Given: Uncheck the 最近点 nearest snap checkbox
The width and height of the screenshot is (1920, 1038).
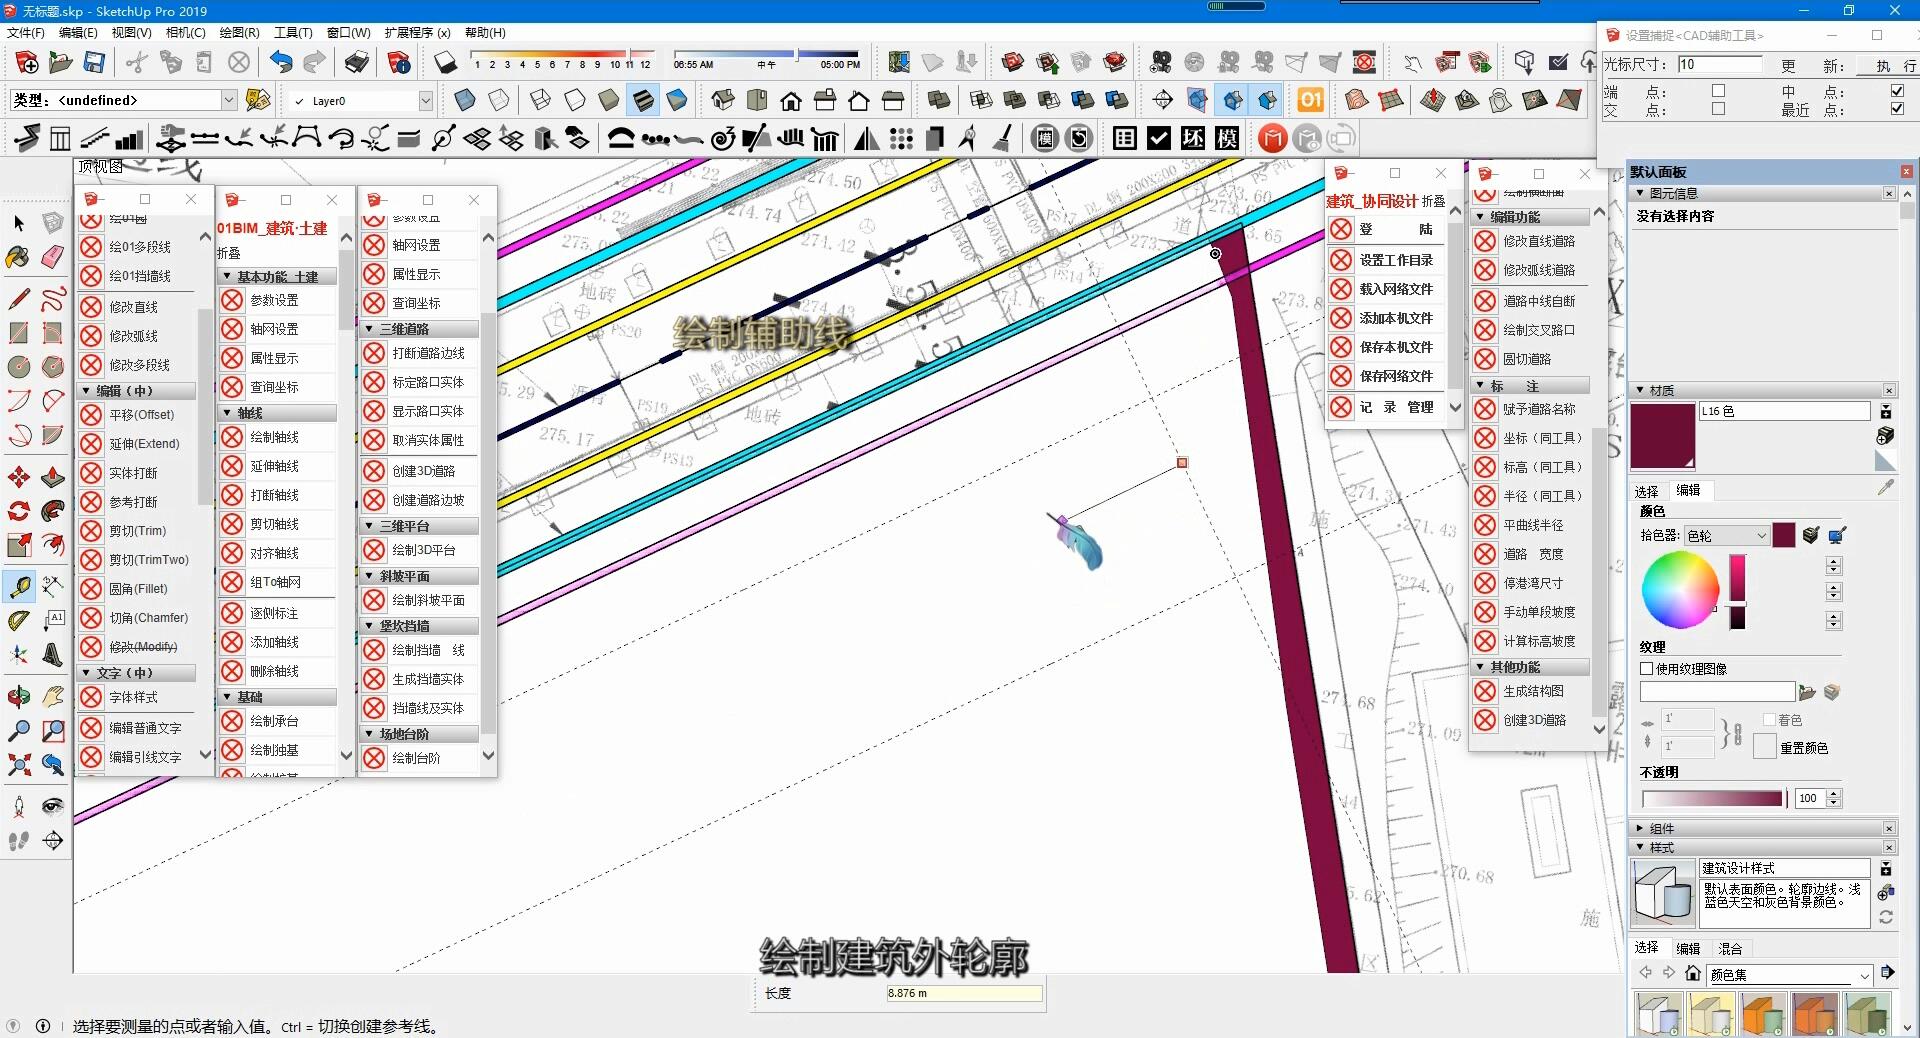Looking at the screenshot, I should point(1897,109).
